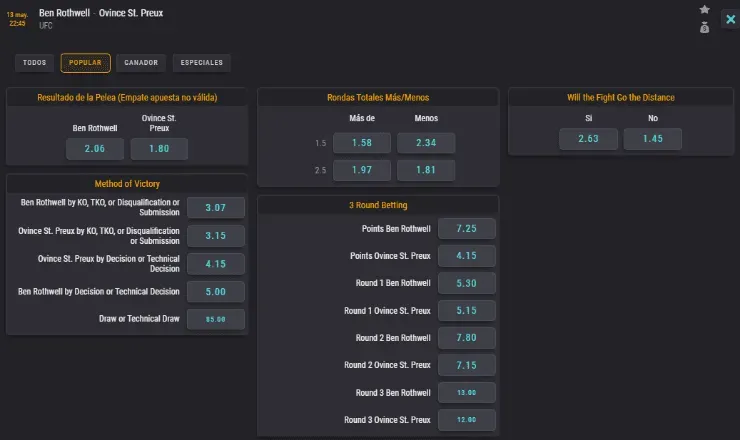Collapse Rondas Totales Más/Menos header

(x=380, y=97)
